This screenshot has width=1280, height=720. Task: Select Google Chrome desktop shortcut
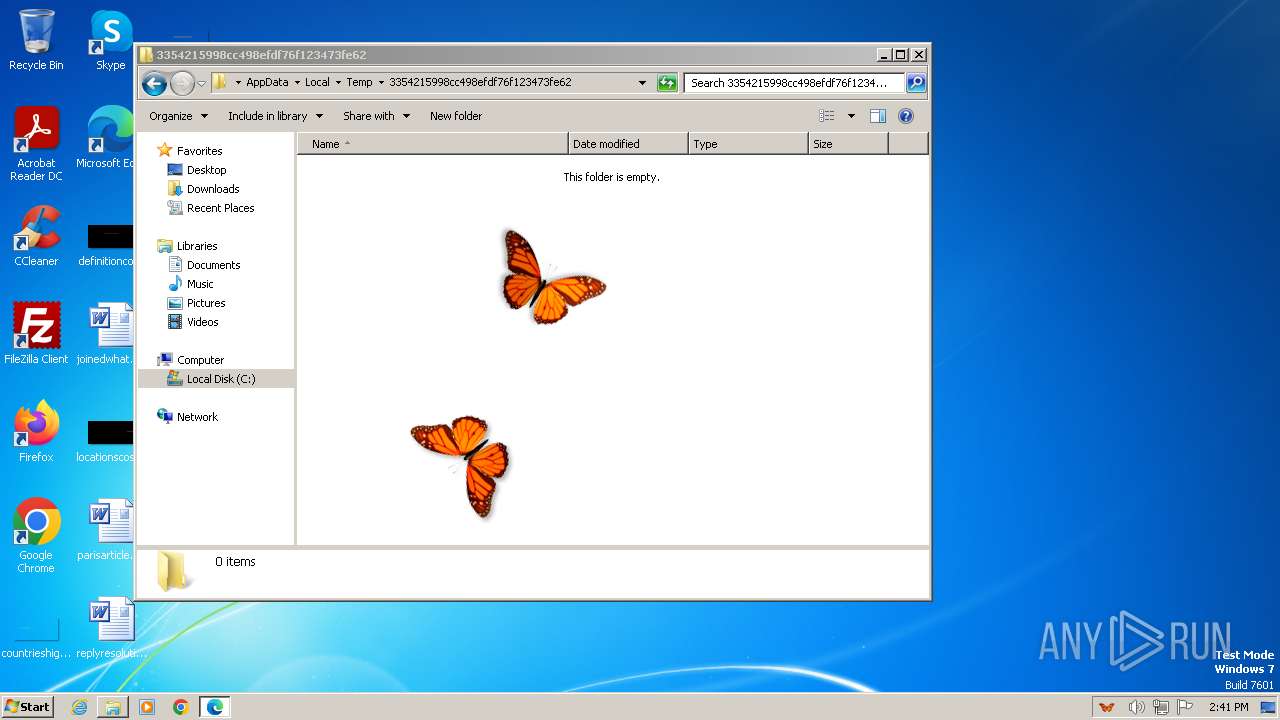click(36, 536)
